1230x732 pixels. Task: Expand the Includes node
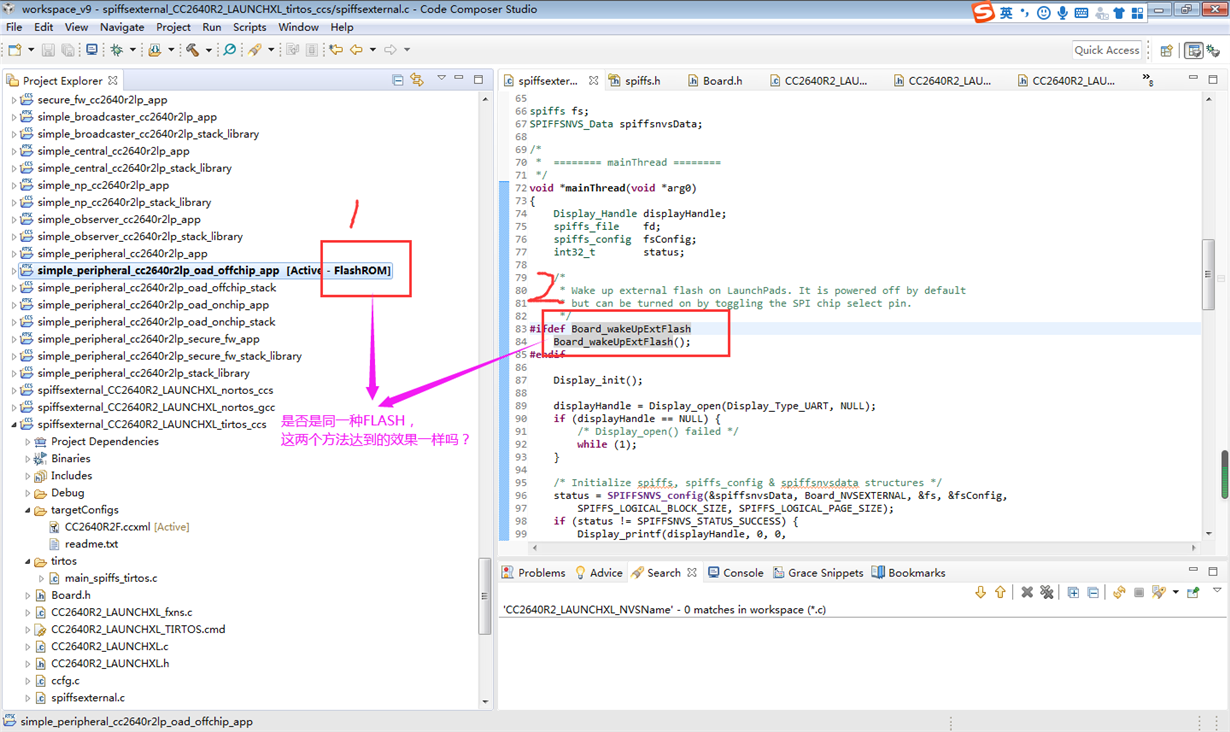click(x=28, y=476)
